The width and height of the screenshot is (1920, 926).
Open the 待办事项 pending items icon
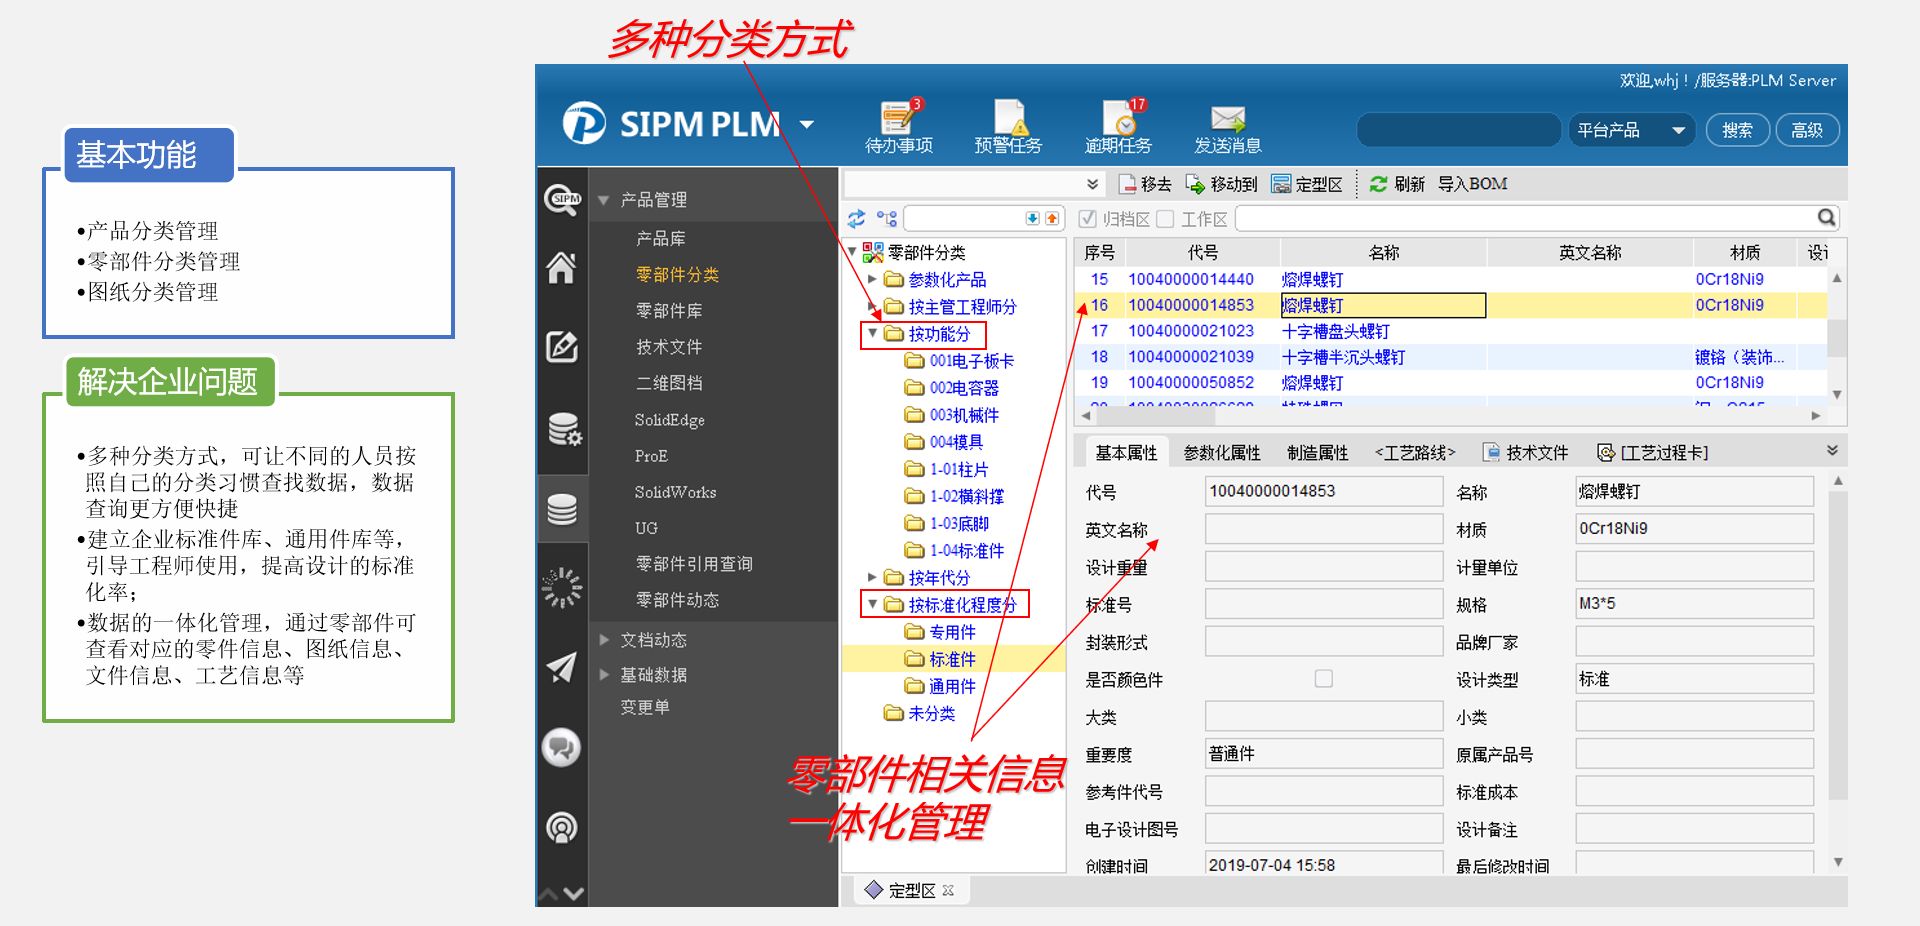click(x=898, y=120)
